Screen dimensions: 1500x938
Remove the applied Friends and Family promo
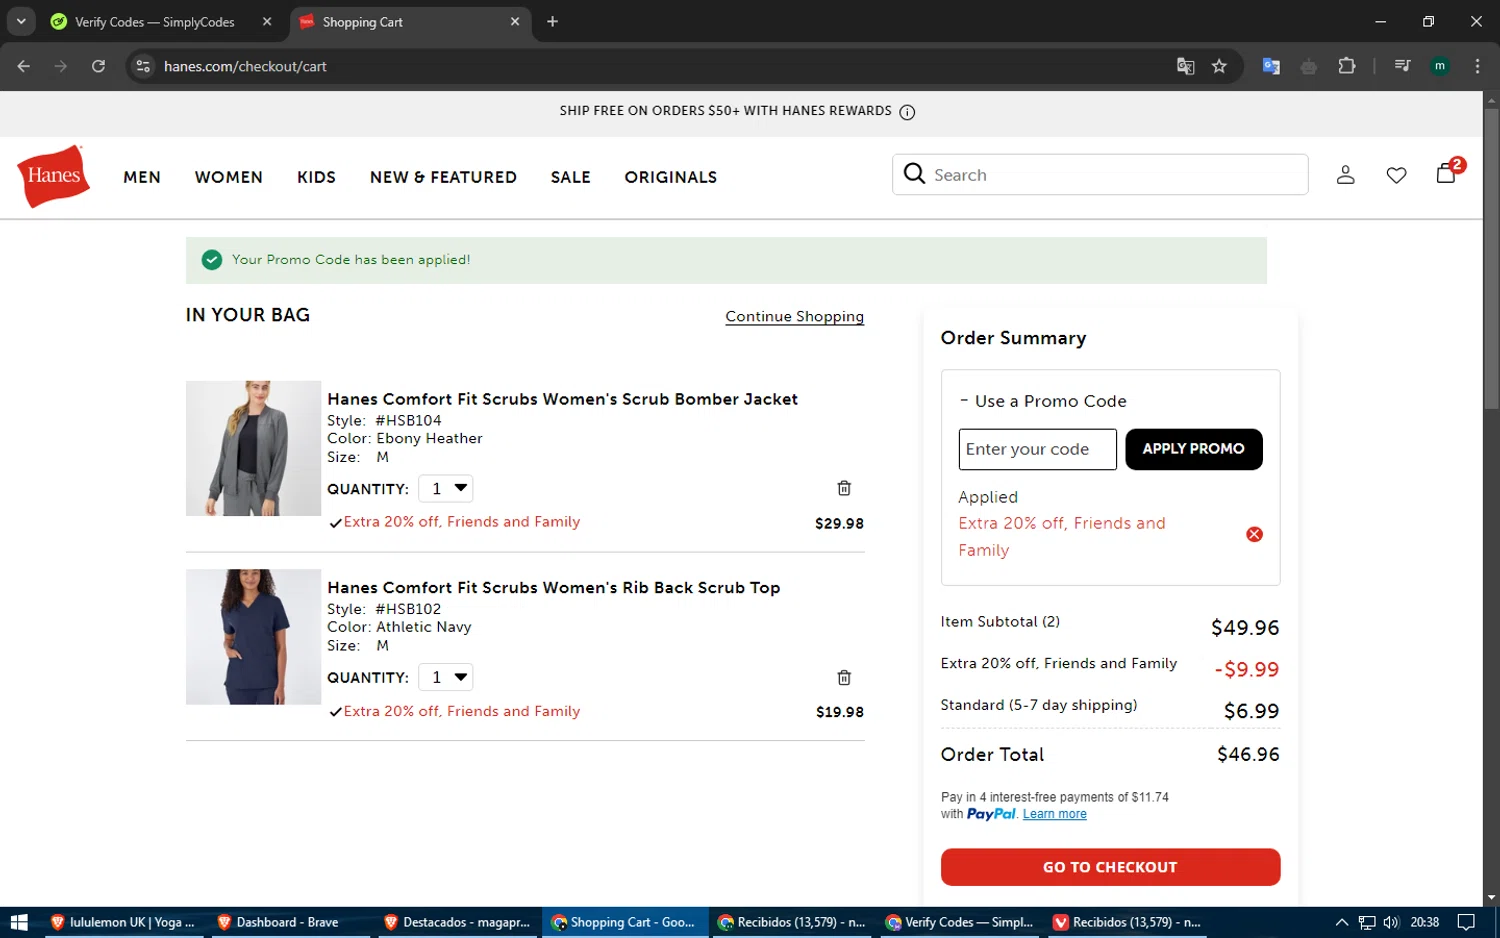[x=1254, y=534]
